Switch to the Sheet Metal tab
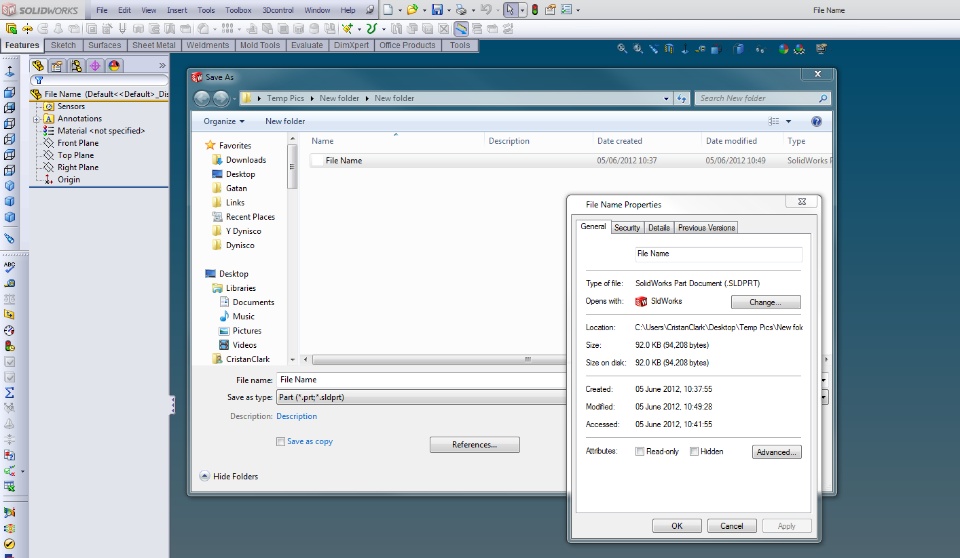 154,45
